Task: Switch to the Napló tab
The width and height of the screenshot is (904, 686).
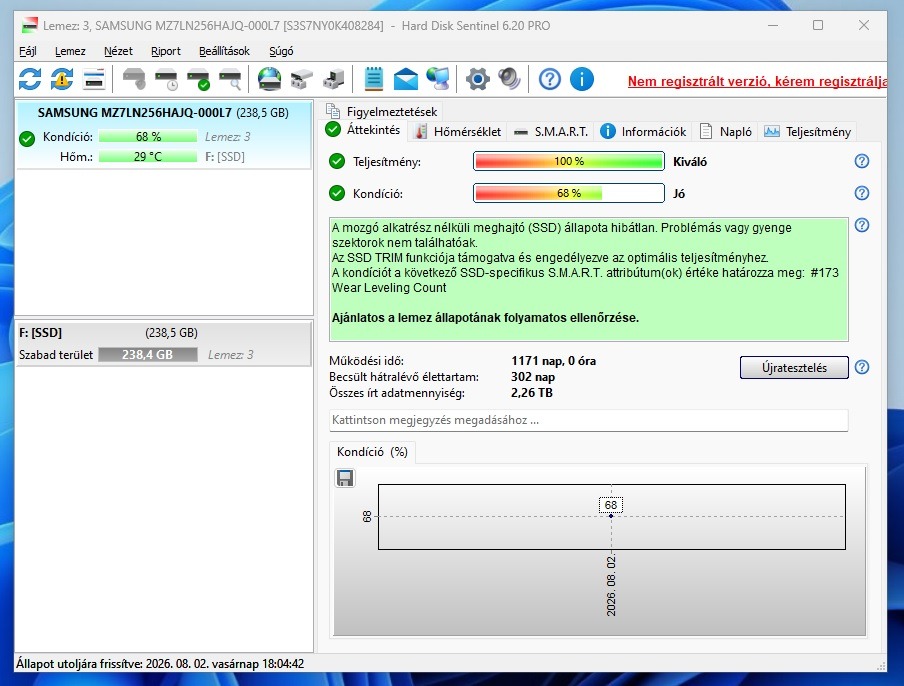Action: coord(726,132)
